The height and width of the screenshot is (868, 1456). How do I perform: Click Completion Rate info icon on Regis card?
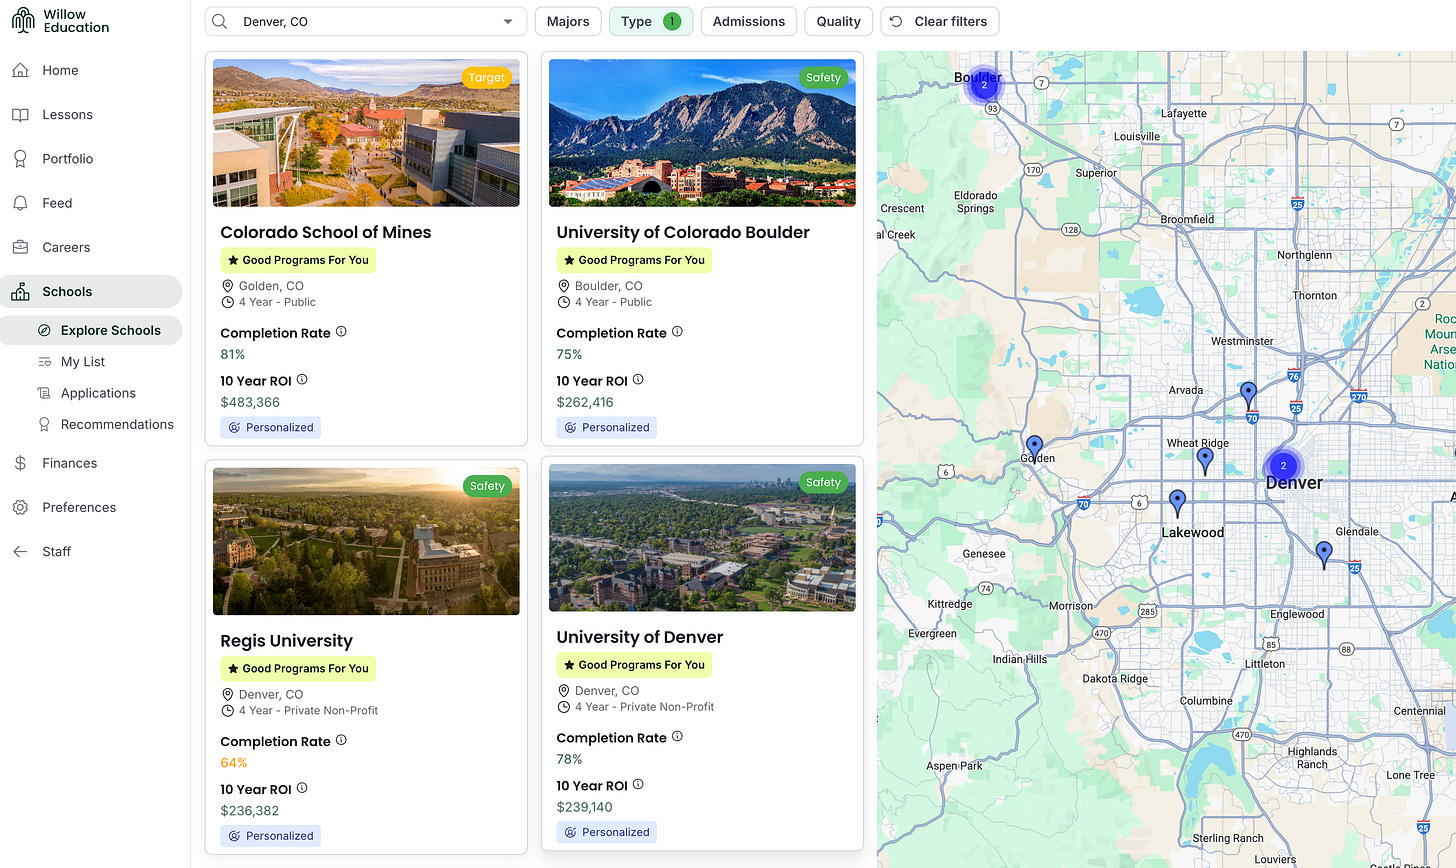tap(341, 740)
